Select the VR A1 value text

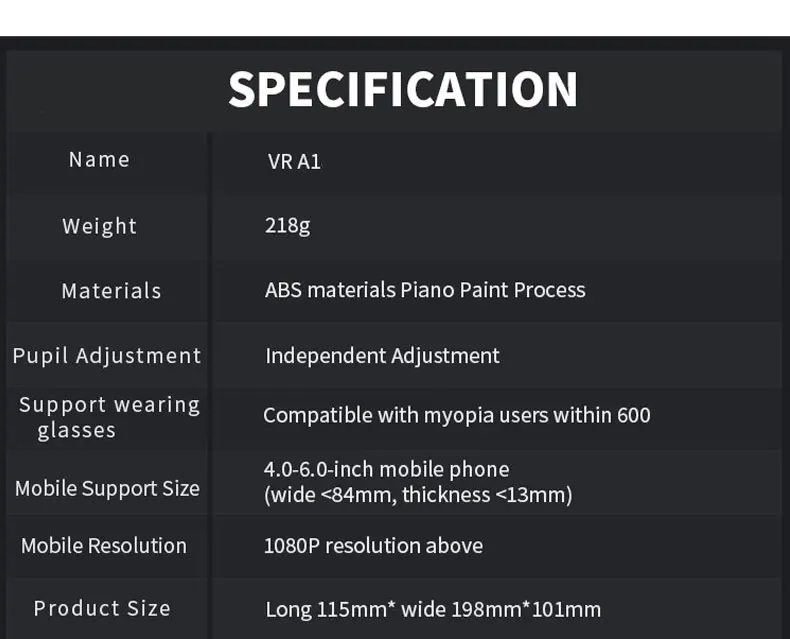[294, 162]
